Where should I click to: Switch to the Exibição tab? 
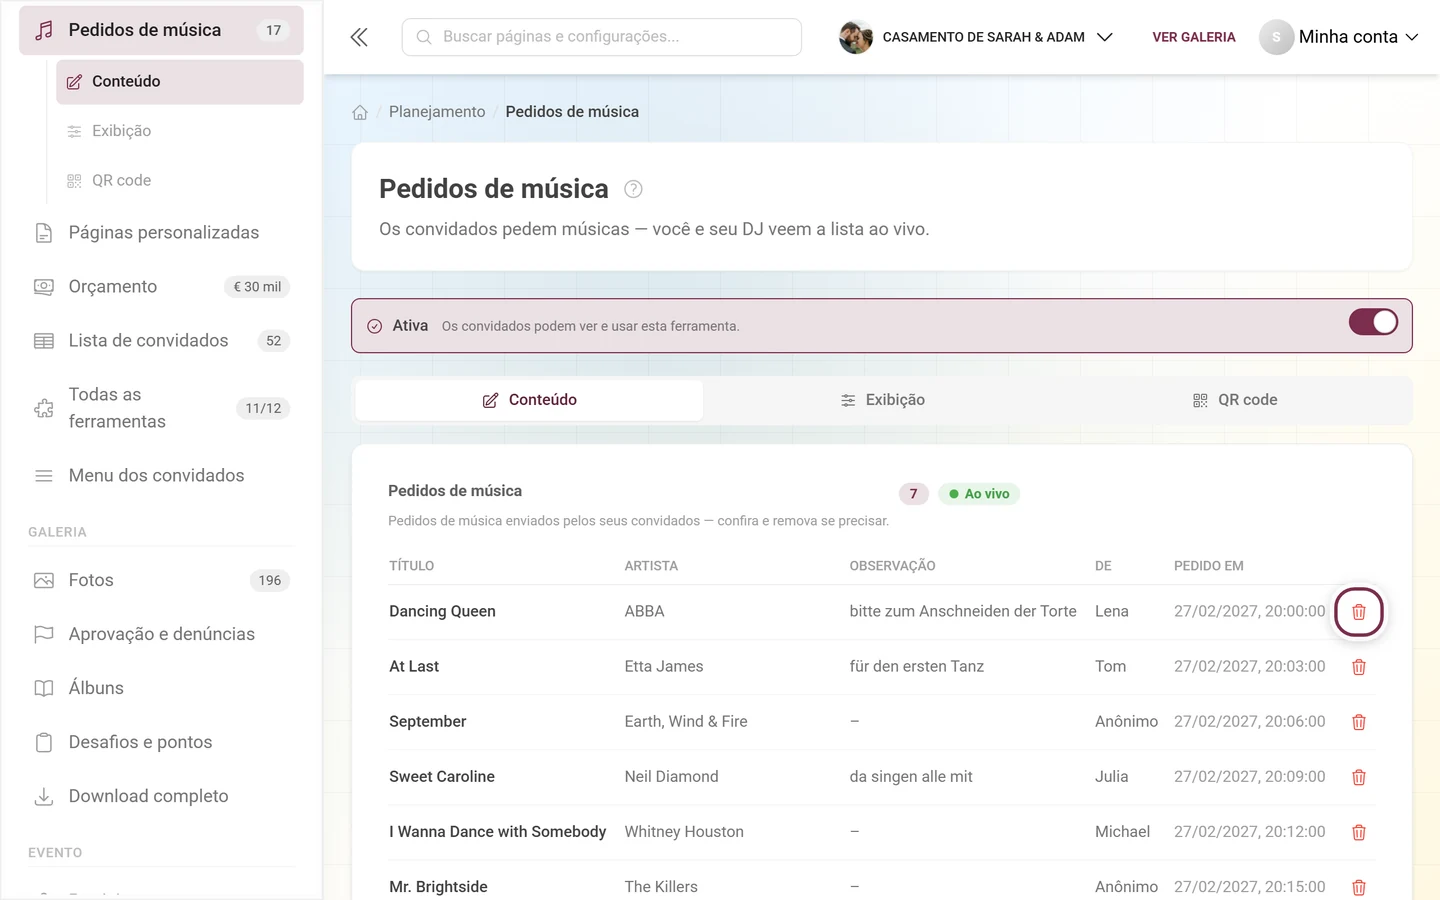[x=882, y=400]
